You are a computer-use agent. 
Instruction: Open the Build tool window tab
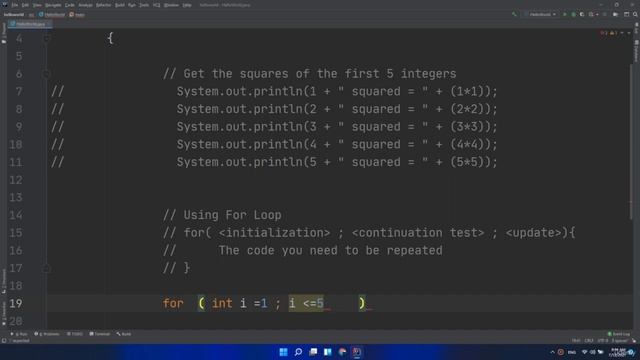pyautogui.click(x=124, y=334)
